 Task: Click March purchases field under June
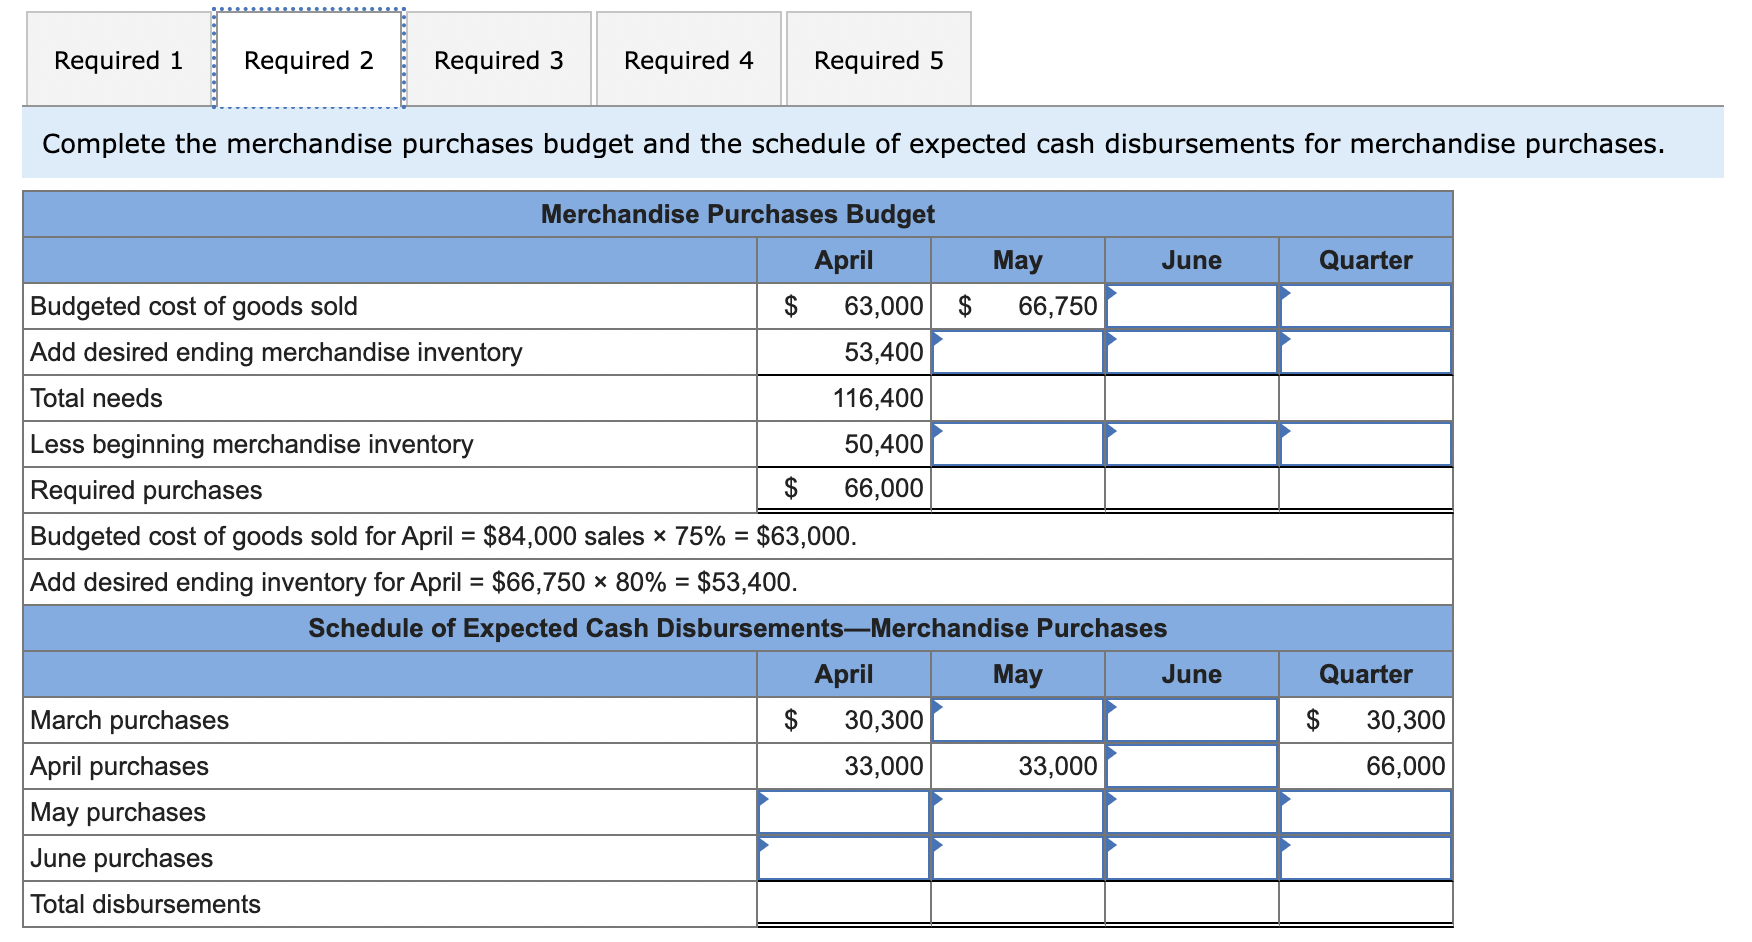[1192, 720]
